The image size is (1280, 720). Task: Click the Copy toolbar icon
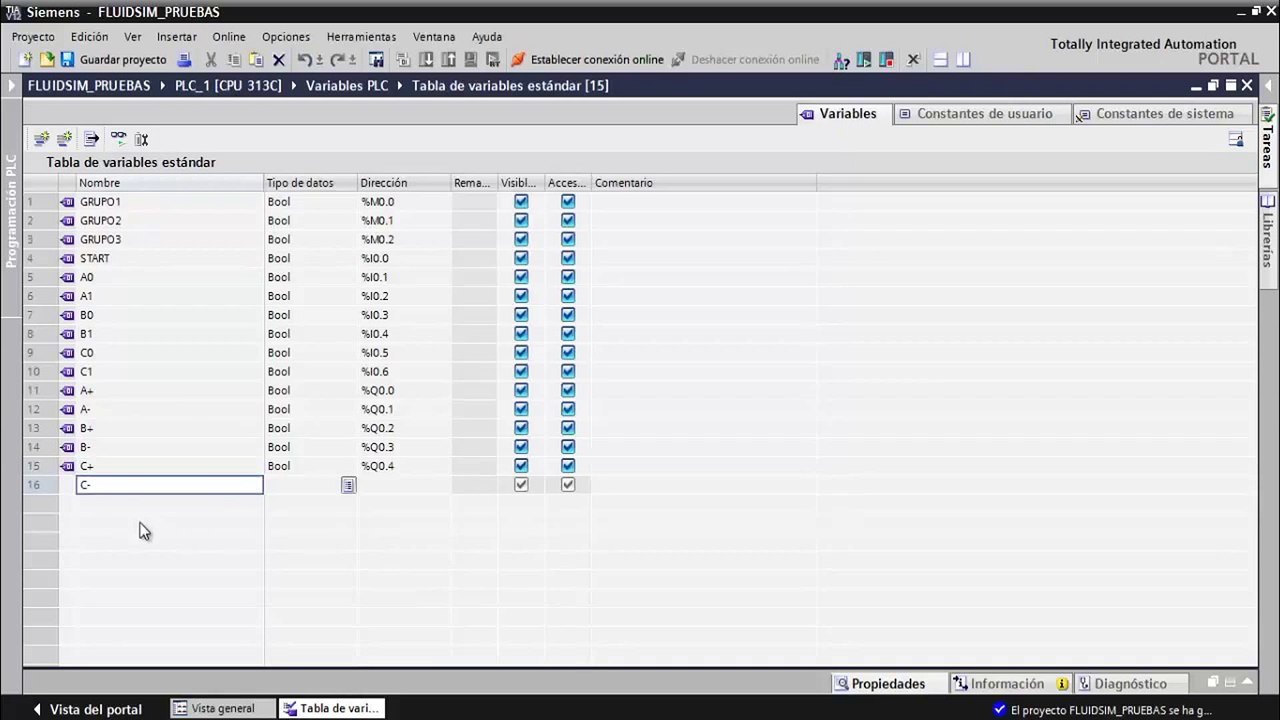tap(233, 60)
